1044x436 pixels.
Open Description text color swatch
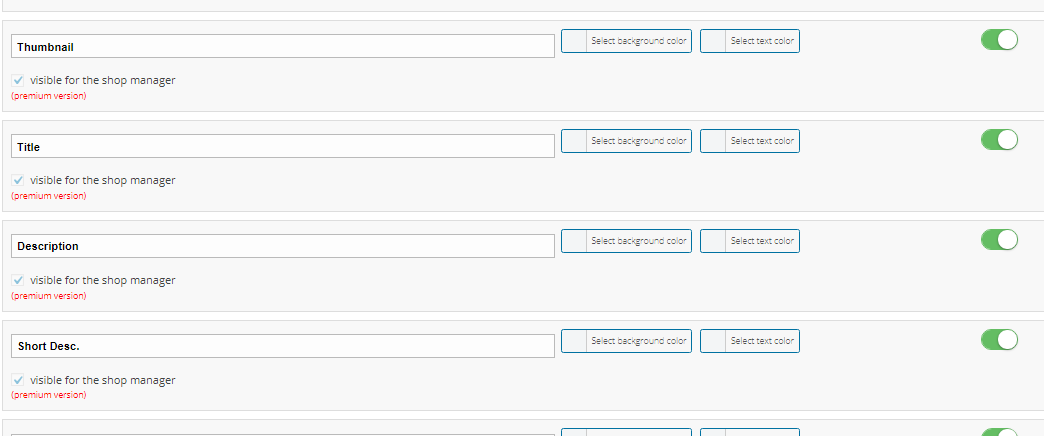point(713,240)
